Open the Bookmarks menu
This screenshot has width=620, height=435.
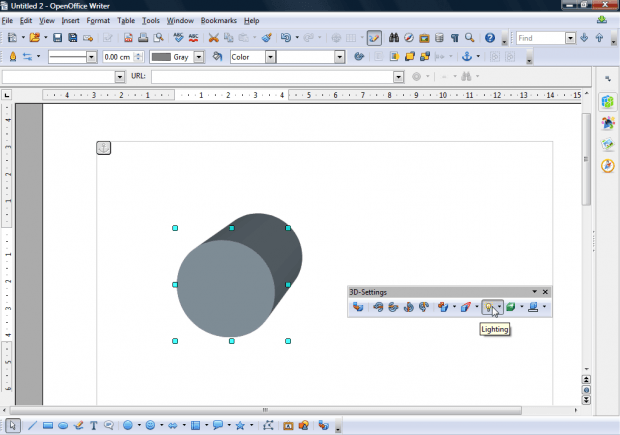click(219, 20)
